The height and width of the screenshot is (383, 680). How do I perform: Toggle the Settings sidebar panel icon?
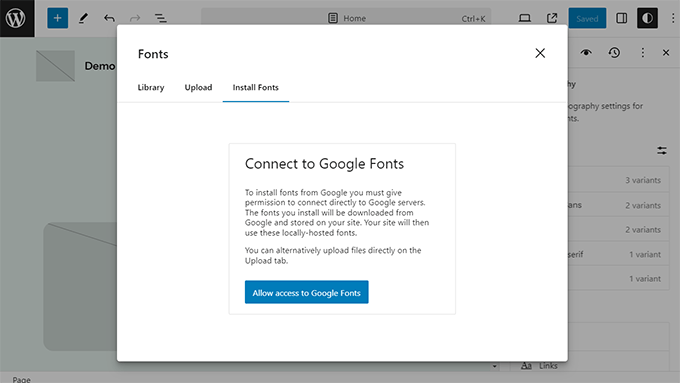621,18
